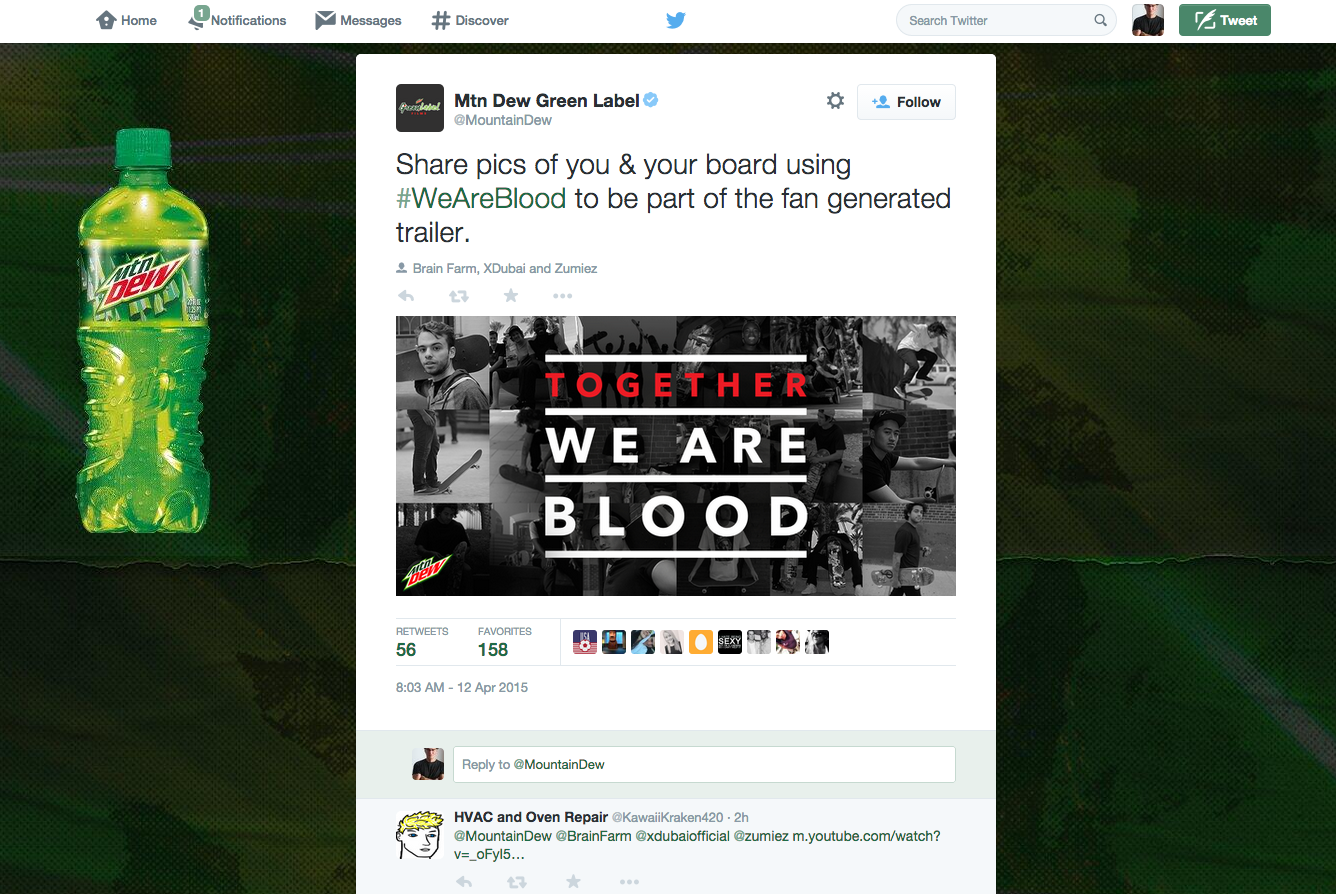Click the Search Twitter field
This screenshot has width=1336, height=894.
pos(1006,20)
